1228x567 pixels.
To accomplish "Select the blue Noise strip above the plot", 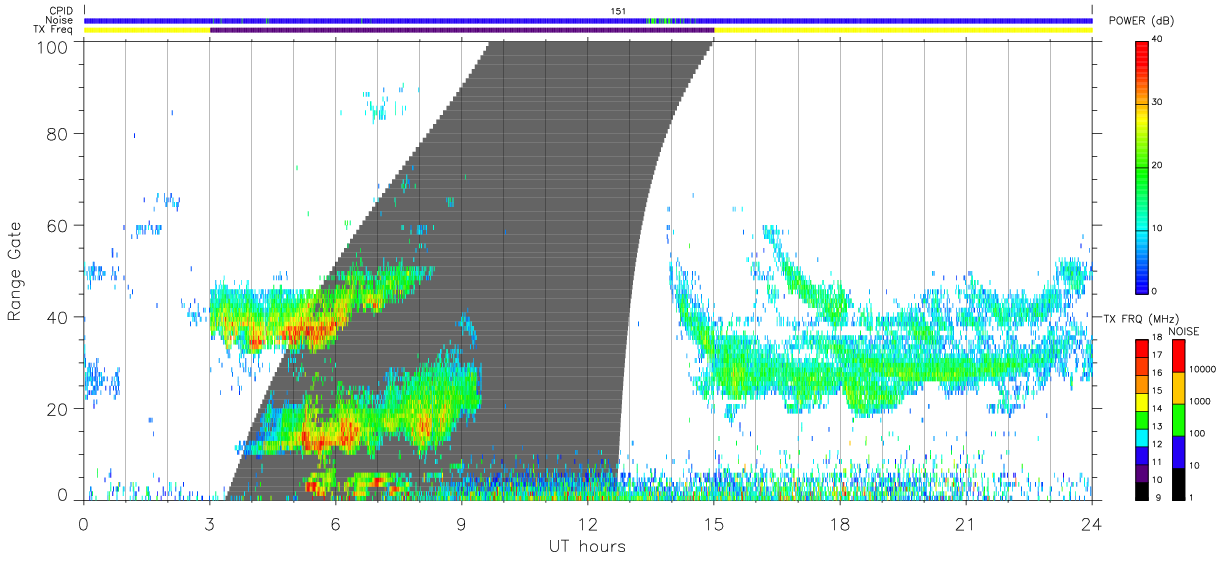I will click(x=588, y=20).
